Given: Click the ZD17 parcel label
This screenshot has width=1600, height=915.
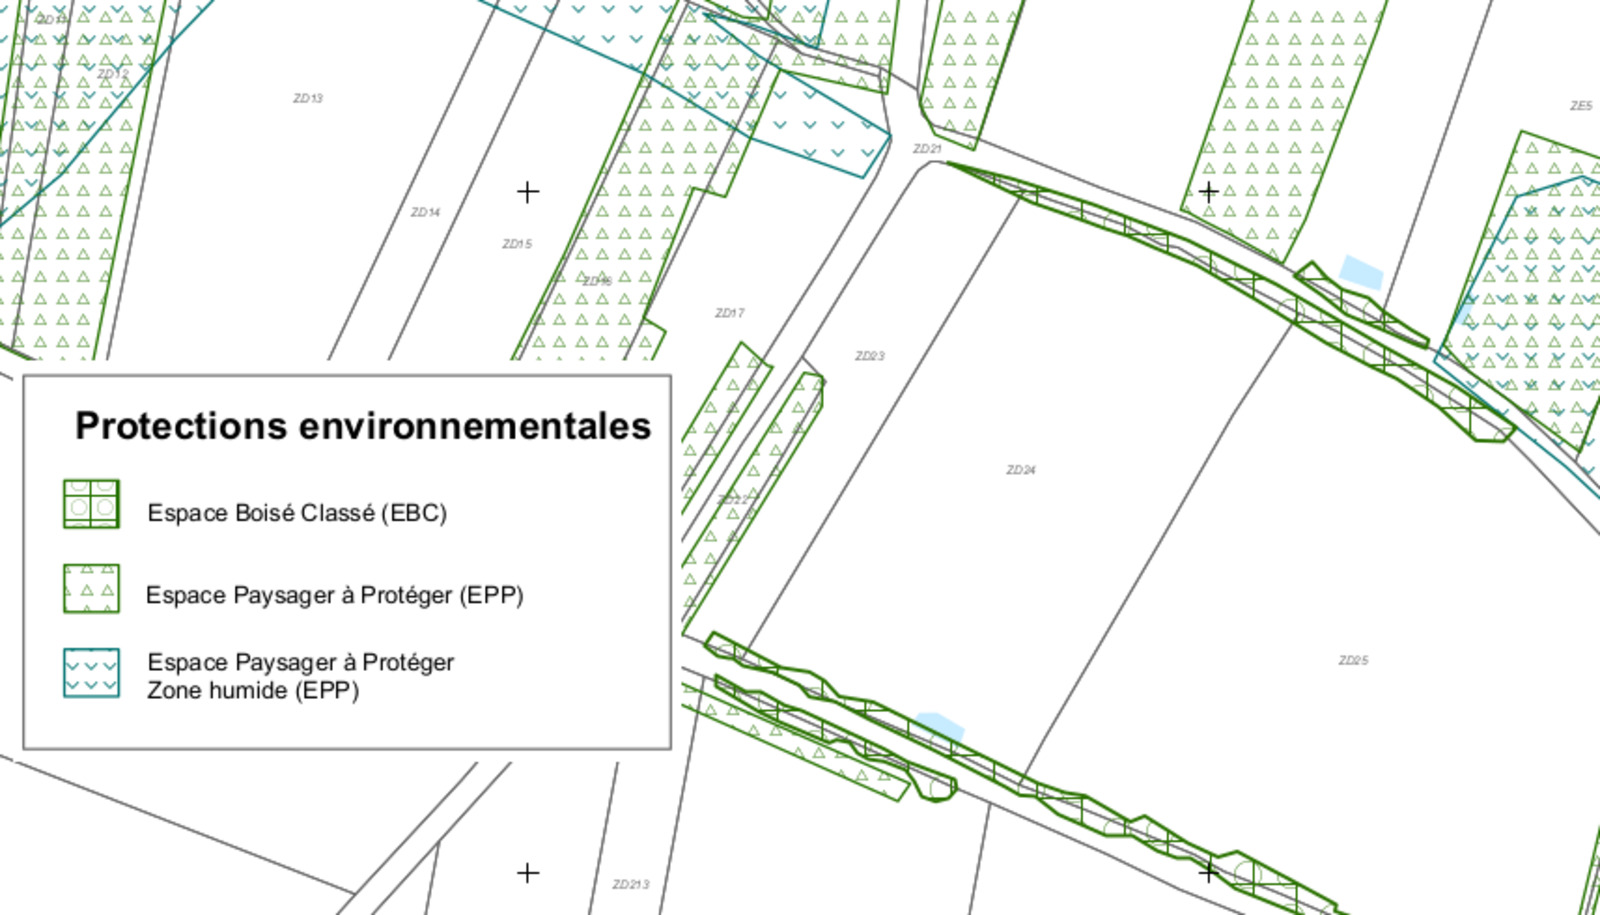Looking at the screenshot, I should 729,313.
